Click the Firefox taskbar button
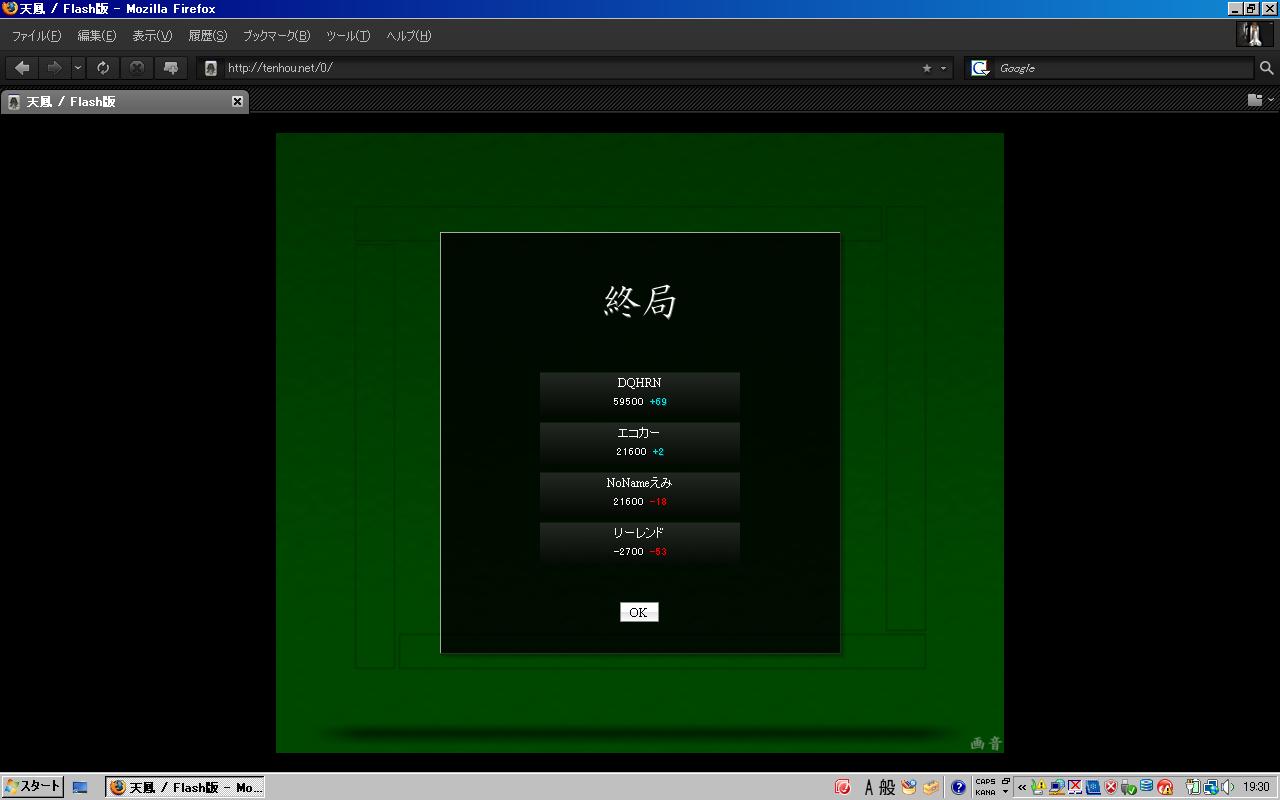Screen dimensions: 1280x800 [185, 787]
